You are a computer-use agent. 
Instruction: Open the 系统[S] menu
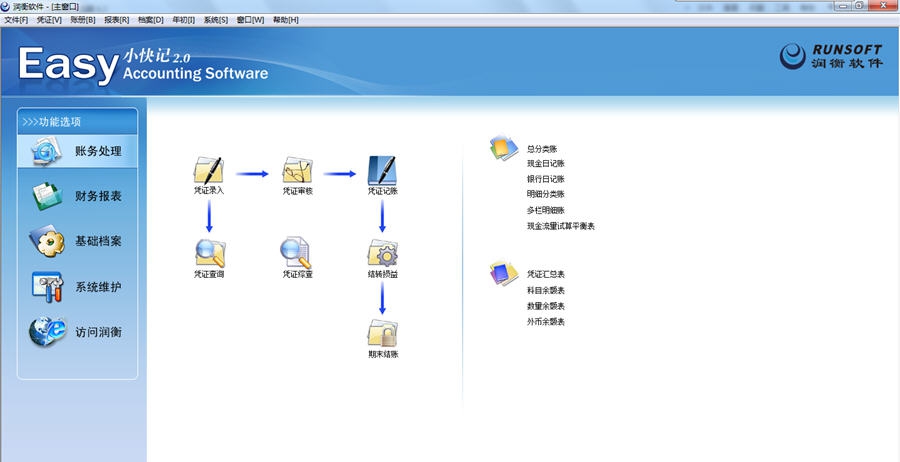pos(216,20)
